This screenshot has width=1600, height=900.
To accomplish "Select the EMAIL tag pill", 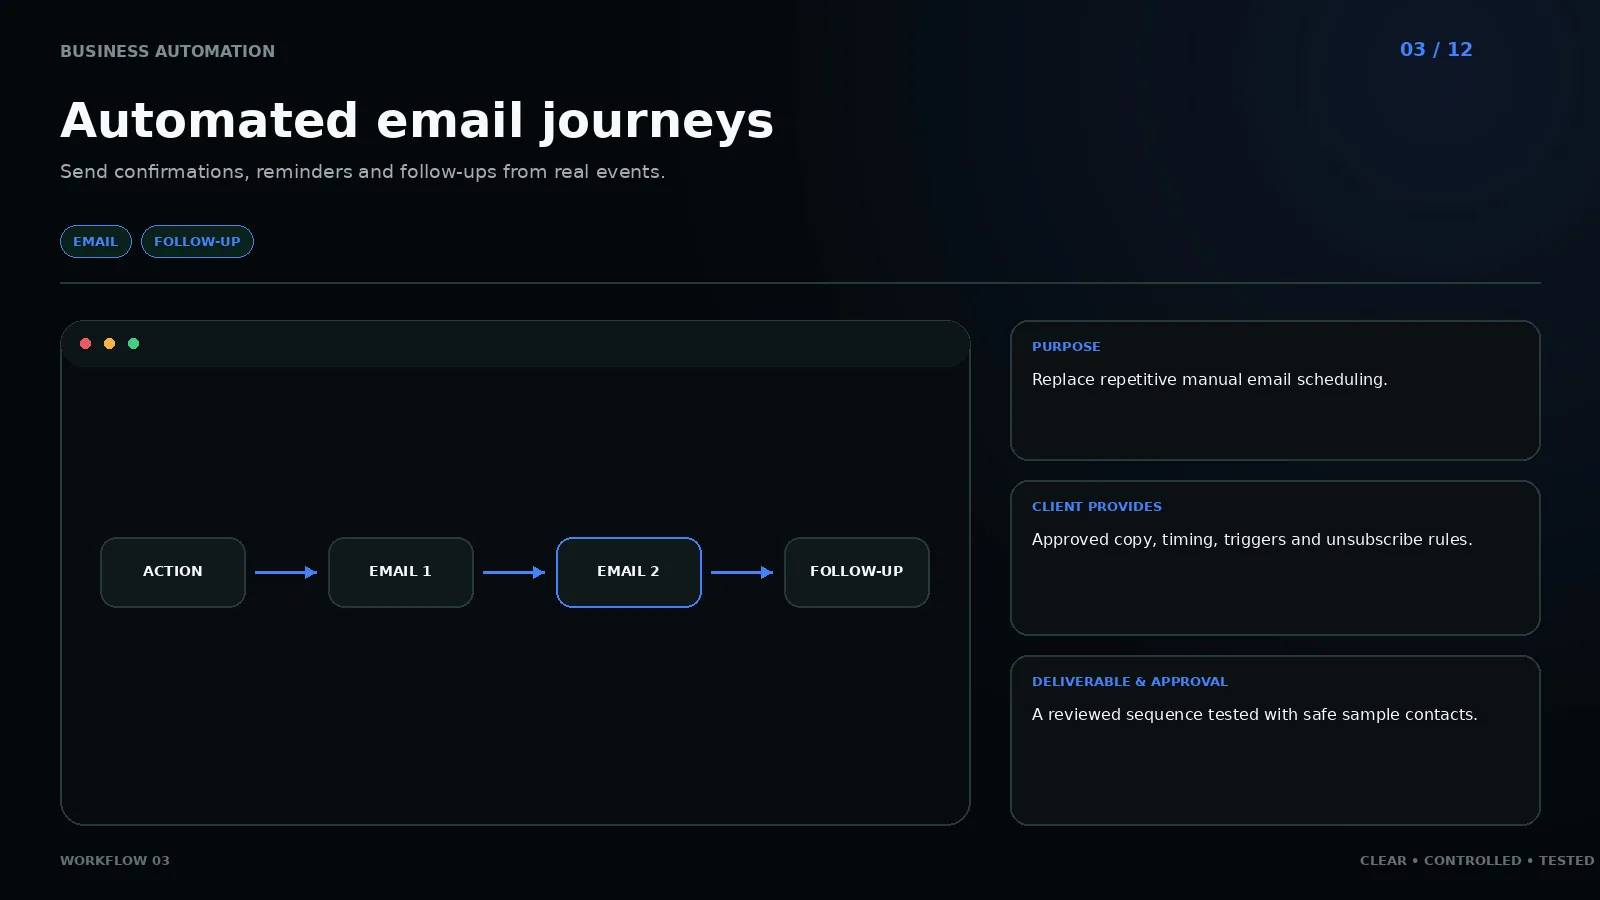I will (x=96, y=242).
